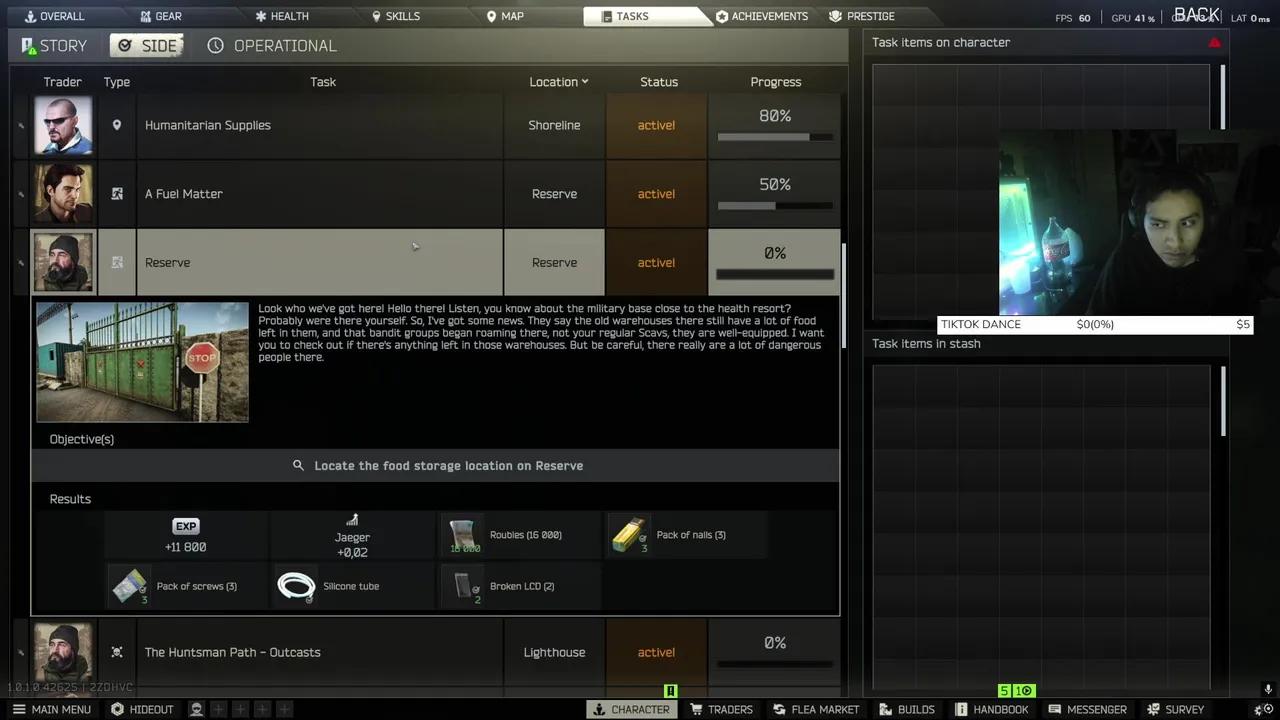1280x720 pixels.
Task: Open the Gear tab
Action: (160, 16)
